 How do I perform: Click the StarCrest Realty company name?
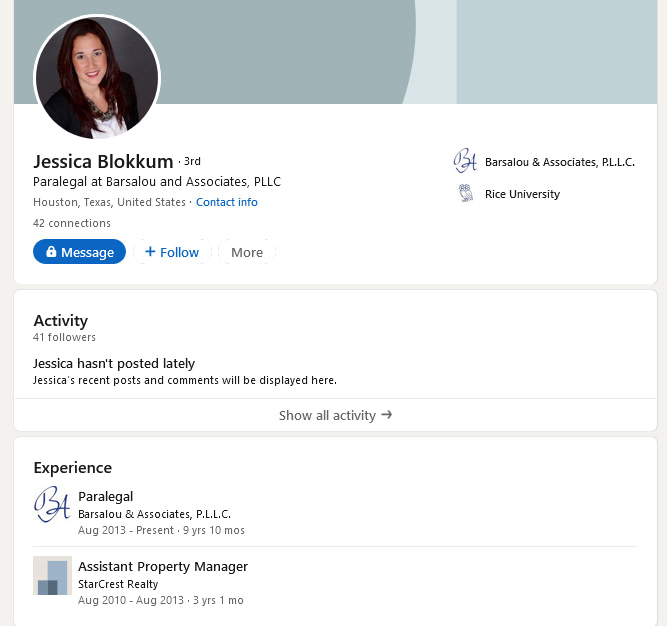118,584
